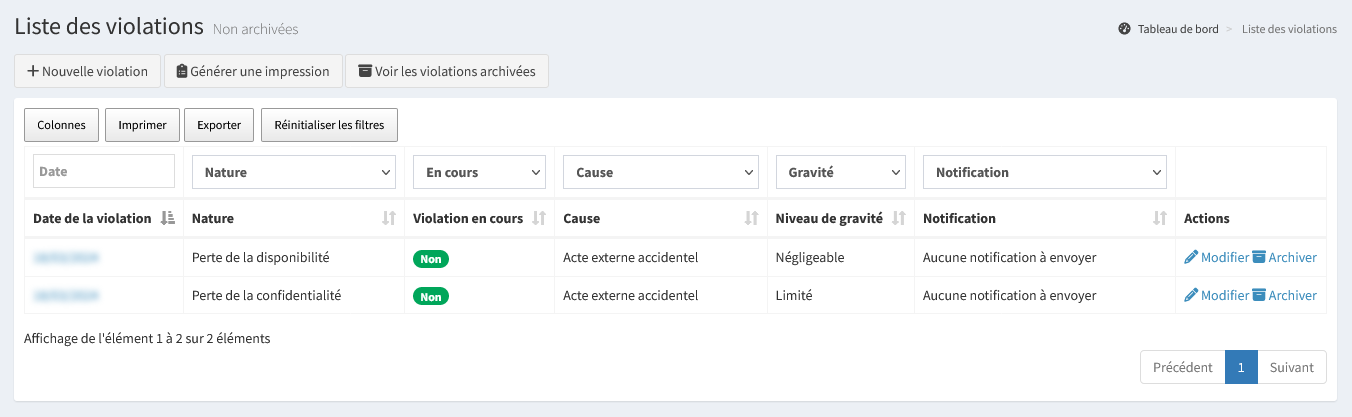The height and width of the screenshot is (417, 1352).
Task: Sort the Violation en cours column
Action: [539, 218]
